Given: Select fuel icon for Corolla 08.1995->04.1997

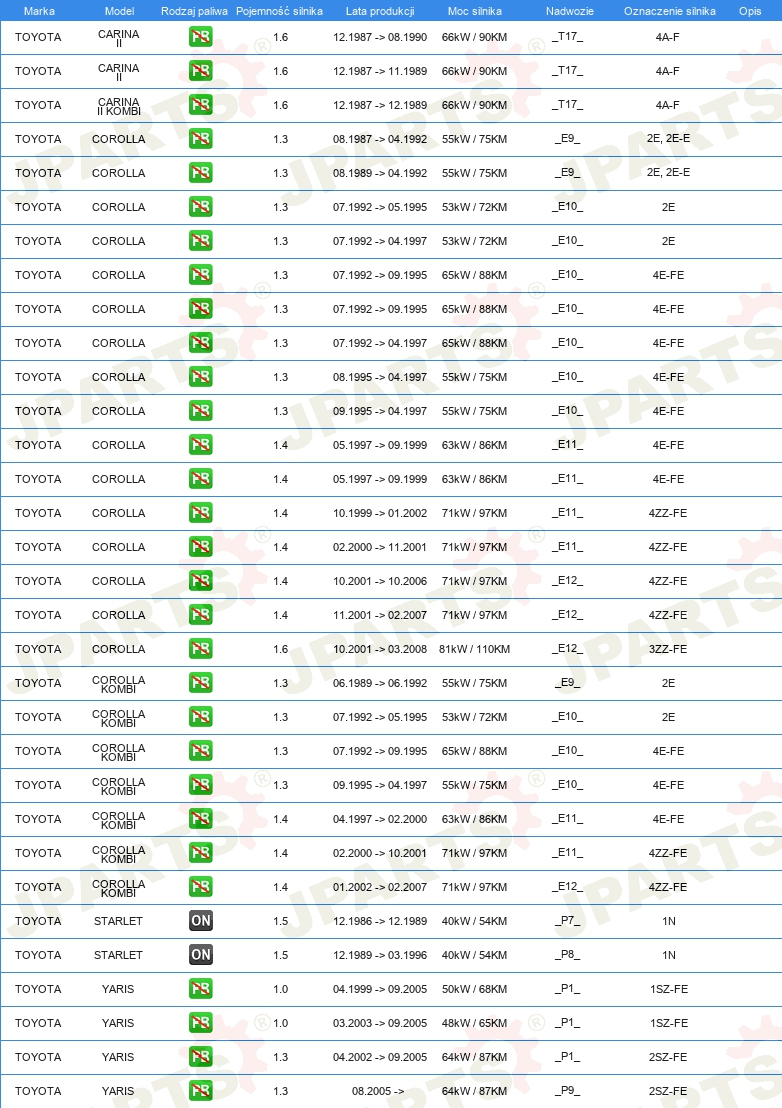Looking at the screenshot, I should pos(201,377).
